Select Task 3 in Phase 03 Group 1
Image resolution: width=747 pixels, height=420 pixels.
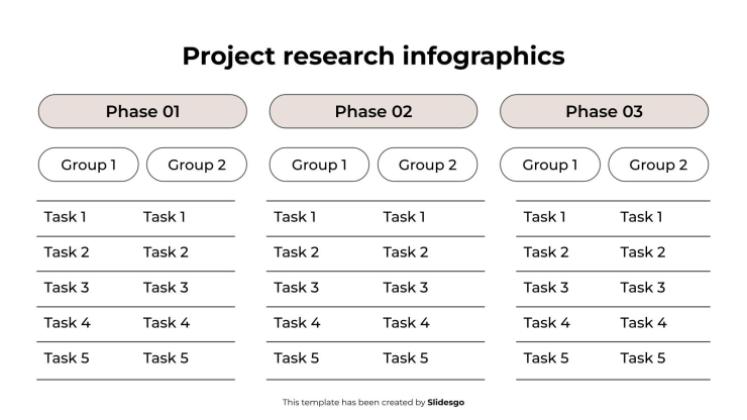(x=546, y=288)
